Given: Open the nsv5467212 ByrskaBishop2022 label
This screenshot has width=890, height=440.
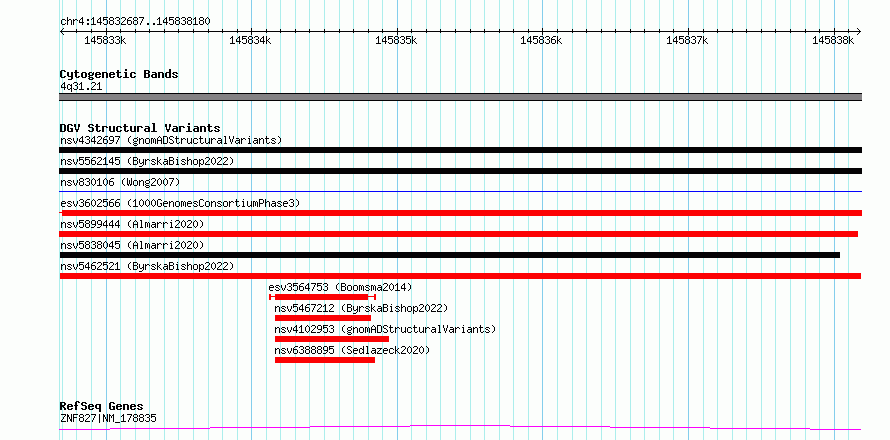Looking at the screenshot, I should [x=361, y=308].
